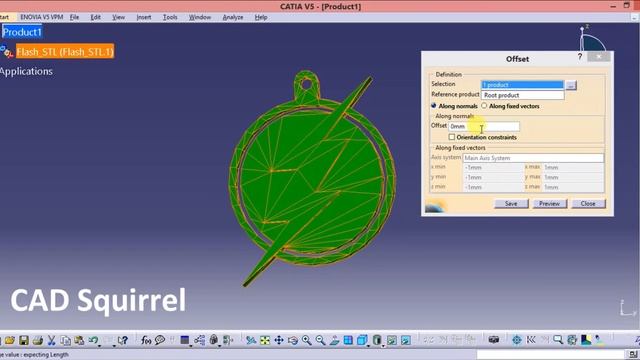This screenshot has height=360, width=640.
Task: Expand Isometric View quick views dropdown
Action: 369,346
